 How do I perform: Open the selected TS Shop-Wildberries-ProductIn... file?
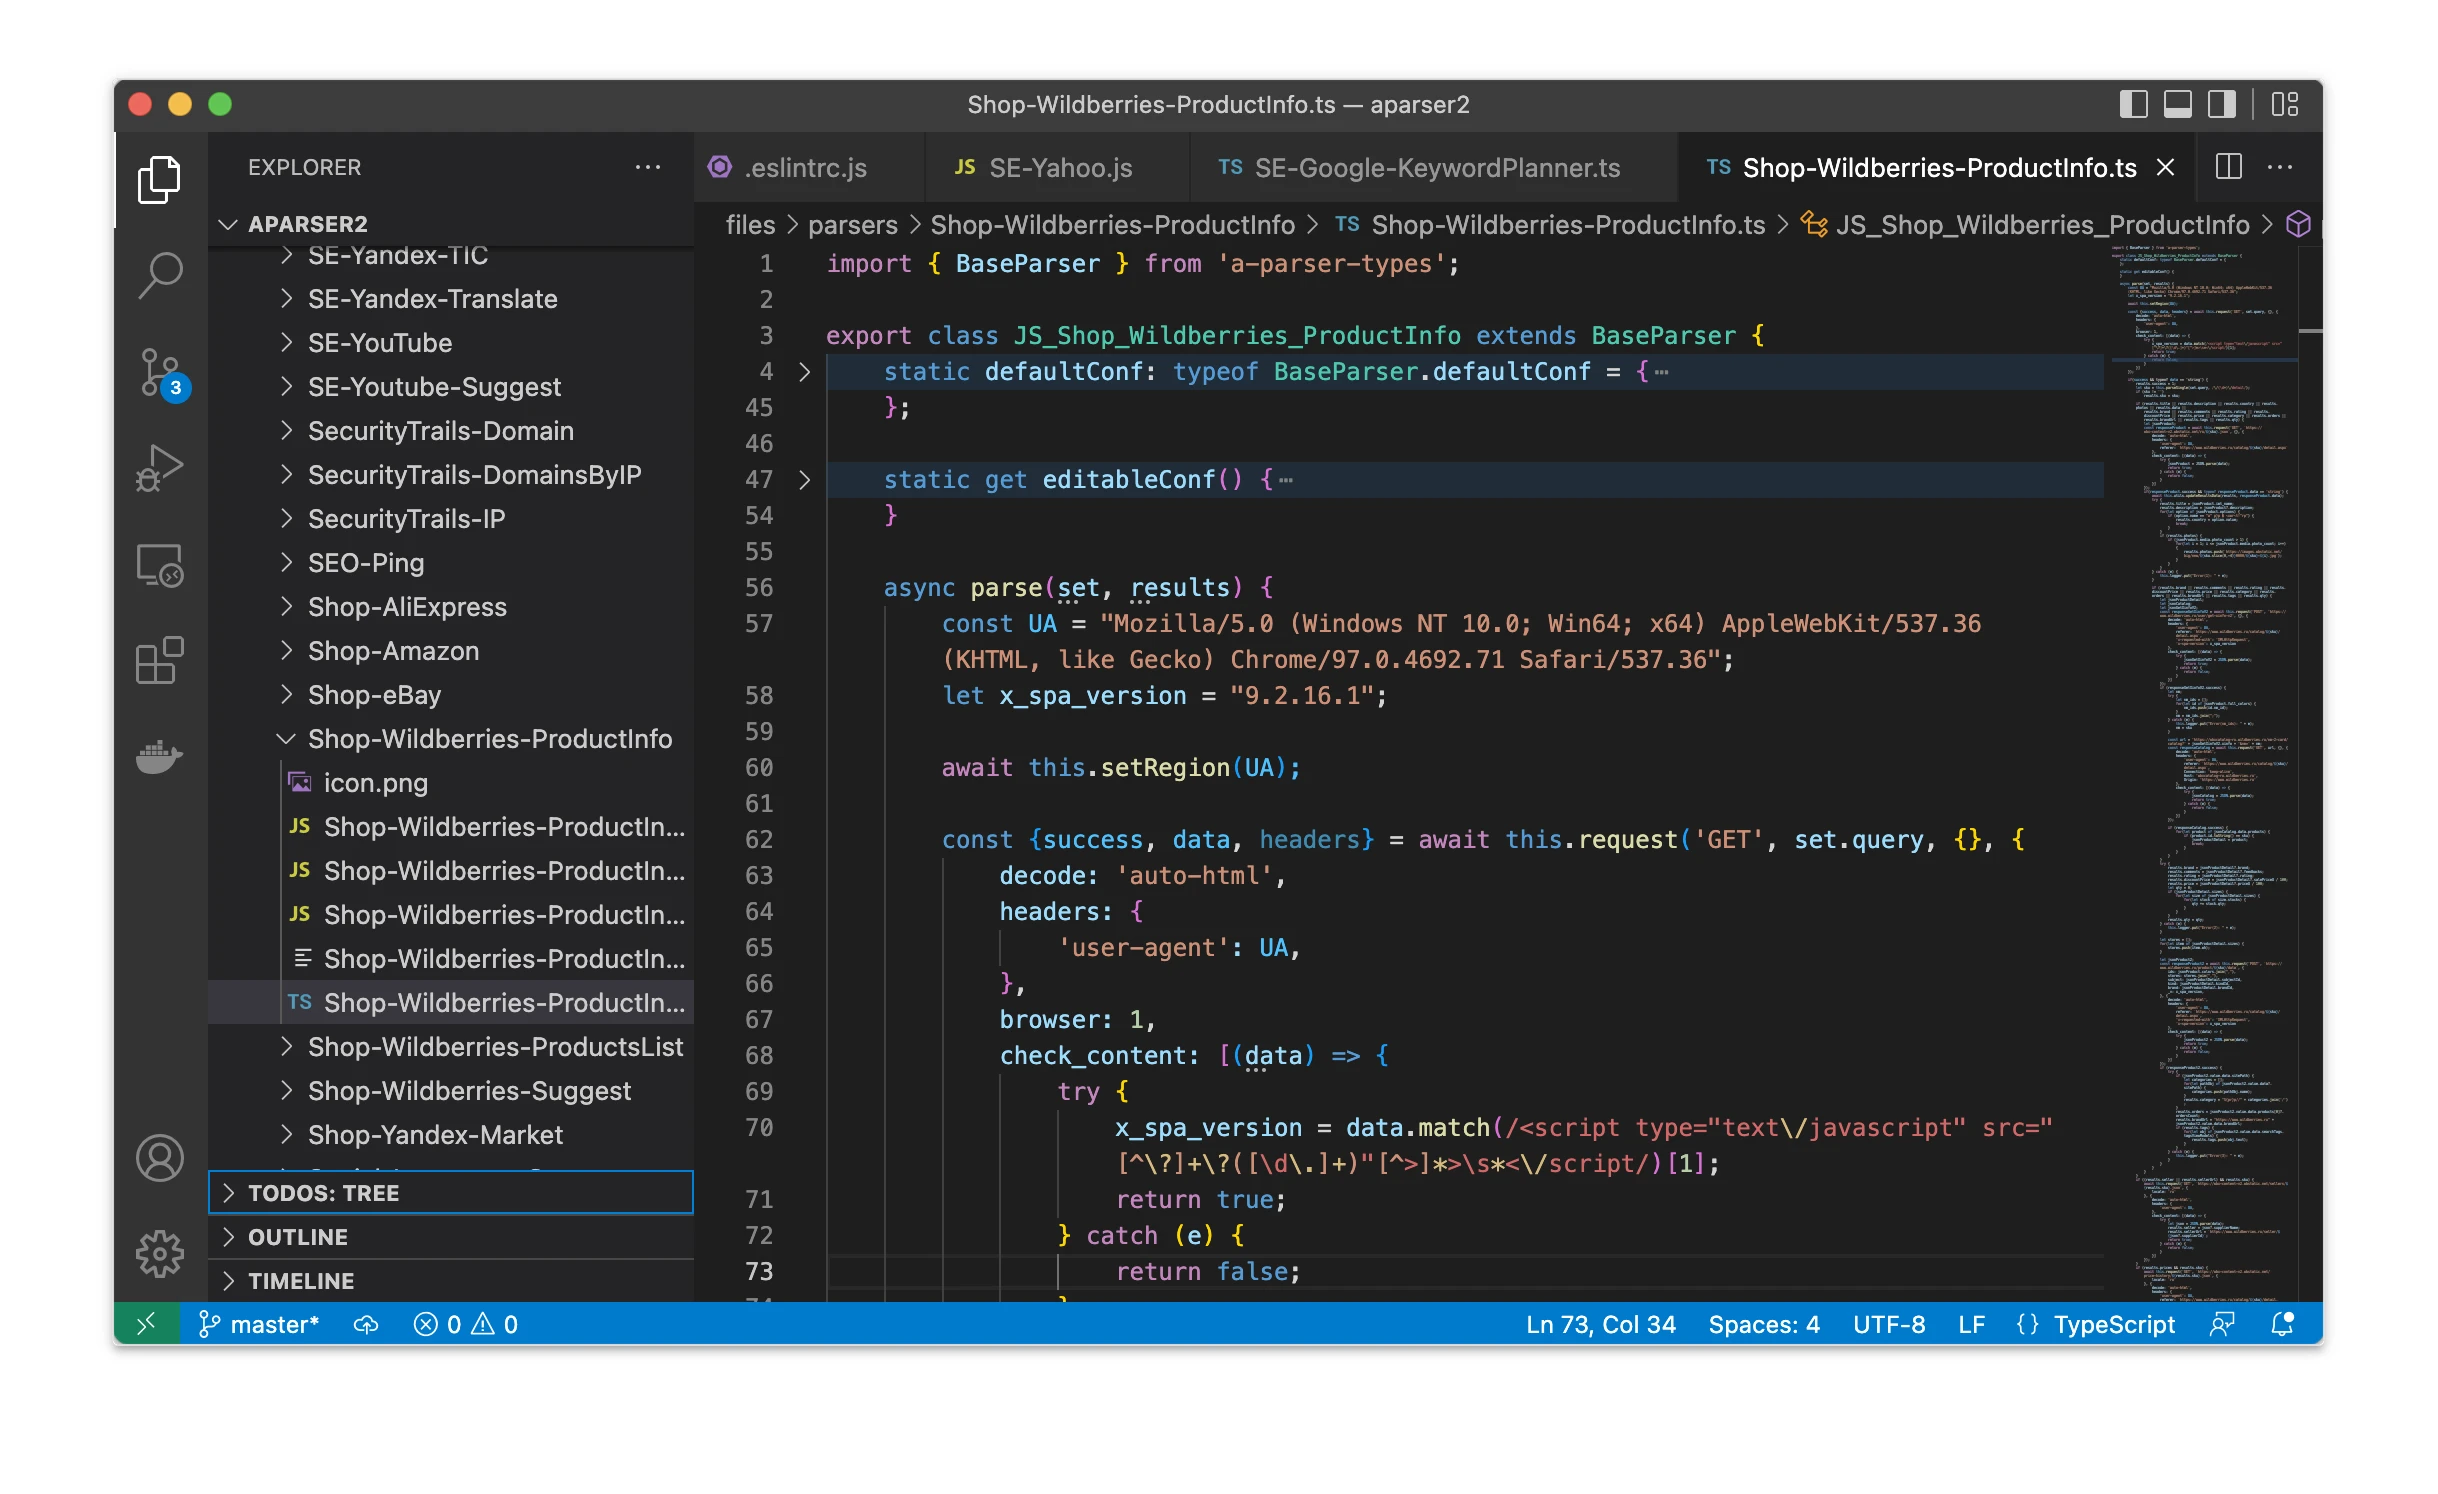pyautogui.click(x=451, y=1003)
